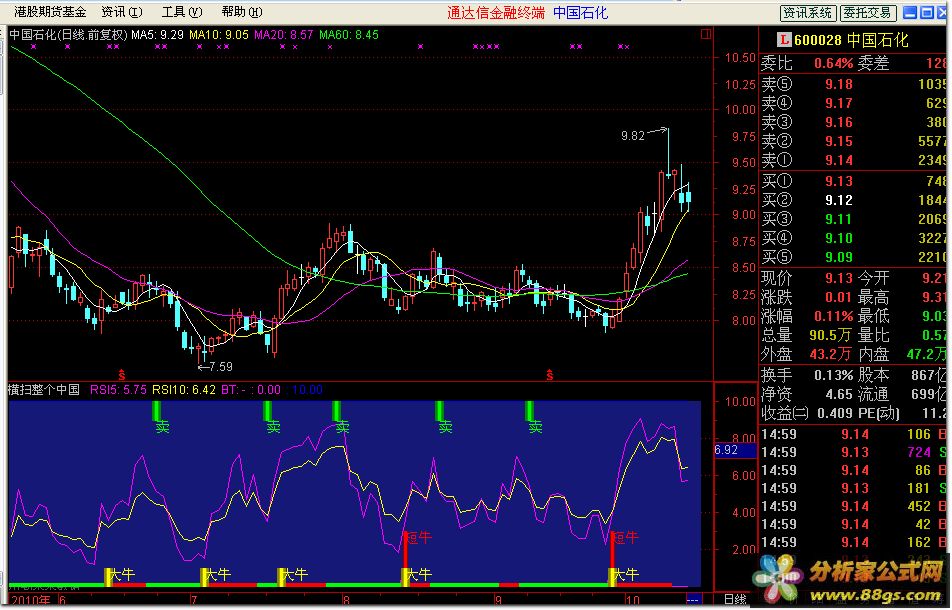Click the last green 卖 sell signal marker
This screenshot has width=952, height=610.
[534, 419]
